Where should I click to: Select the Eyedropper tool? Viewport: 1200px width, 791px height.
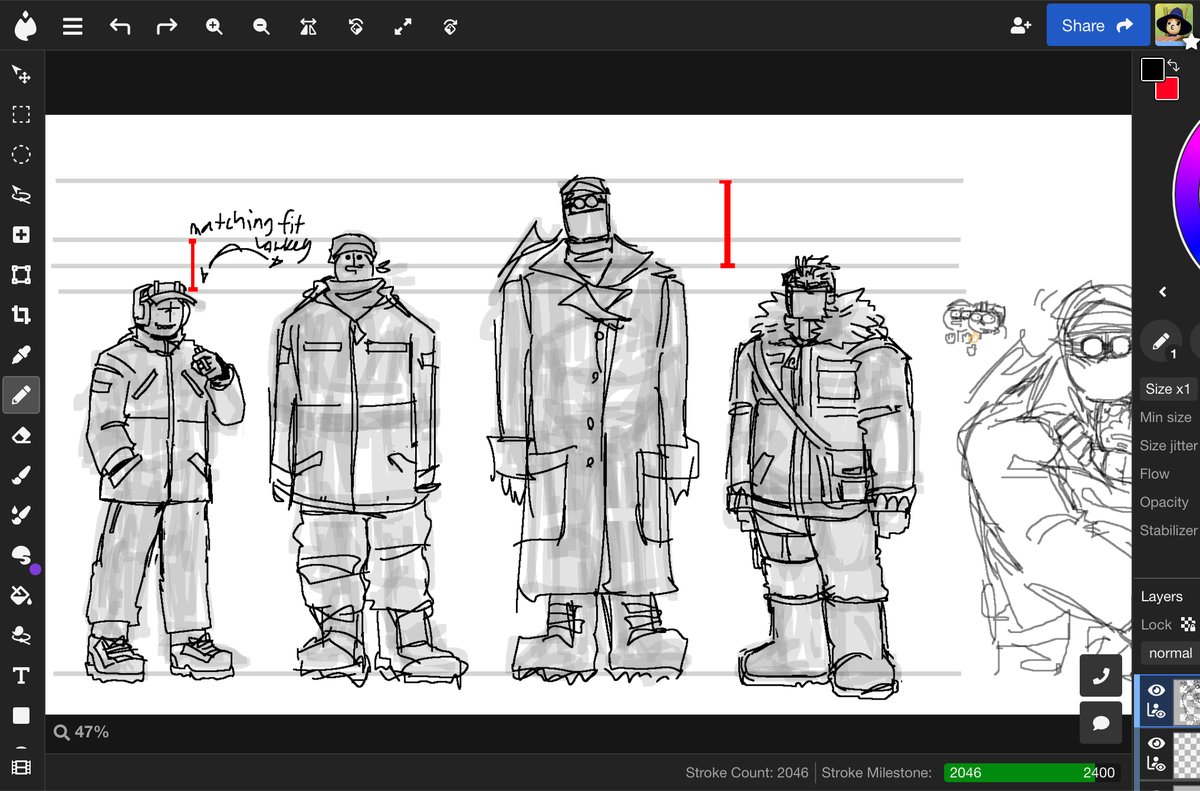pyautogui.click(x=21, y=355)
